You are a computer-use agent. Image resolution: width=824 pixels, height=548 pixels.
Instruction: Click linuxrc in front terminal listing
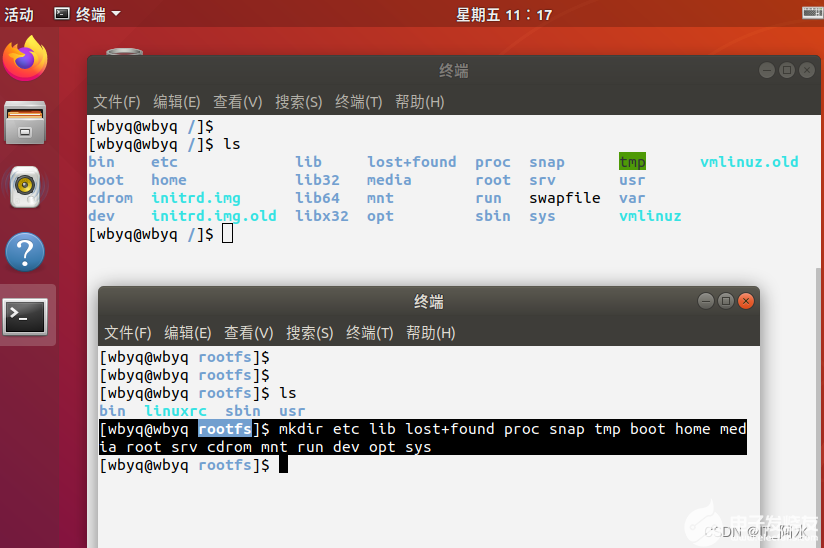176,411
